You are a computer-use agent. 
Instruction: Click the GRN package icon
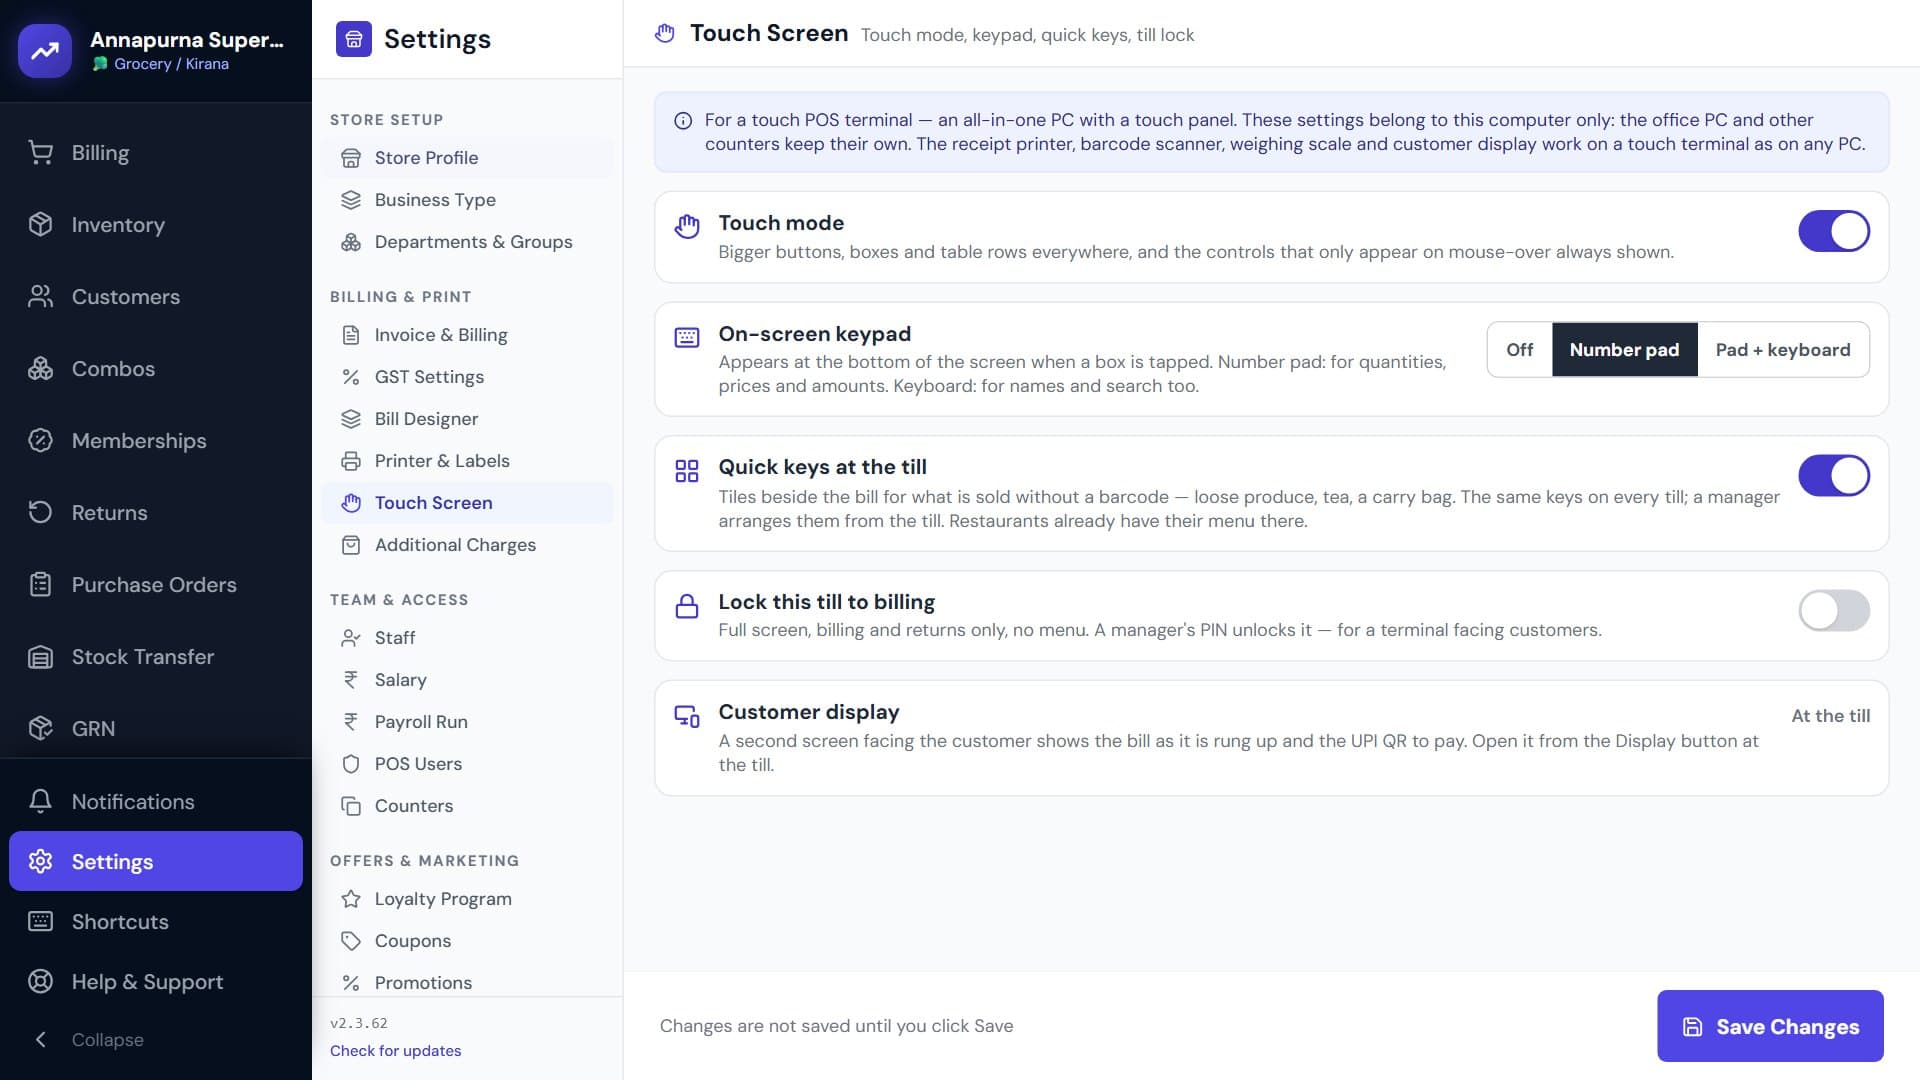pos(40,729)
